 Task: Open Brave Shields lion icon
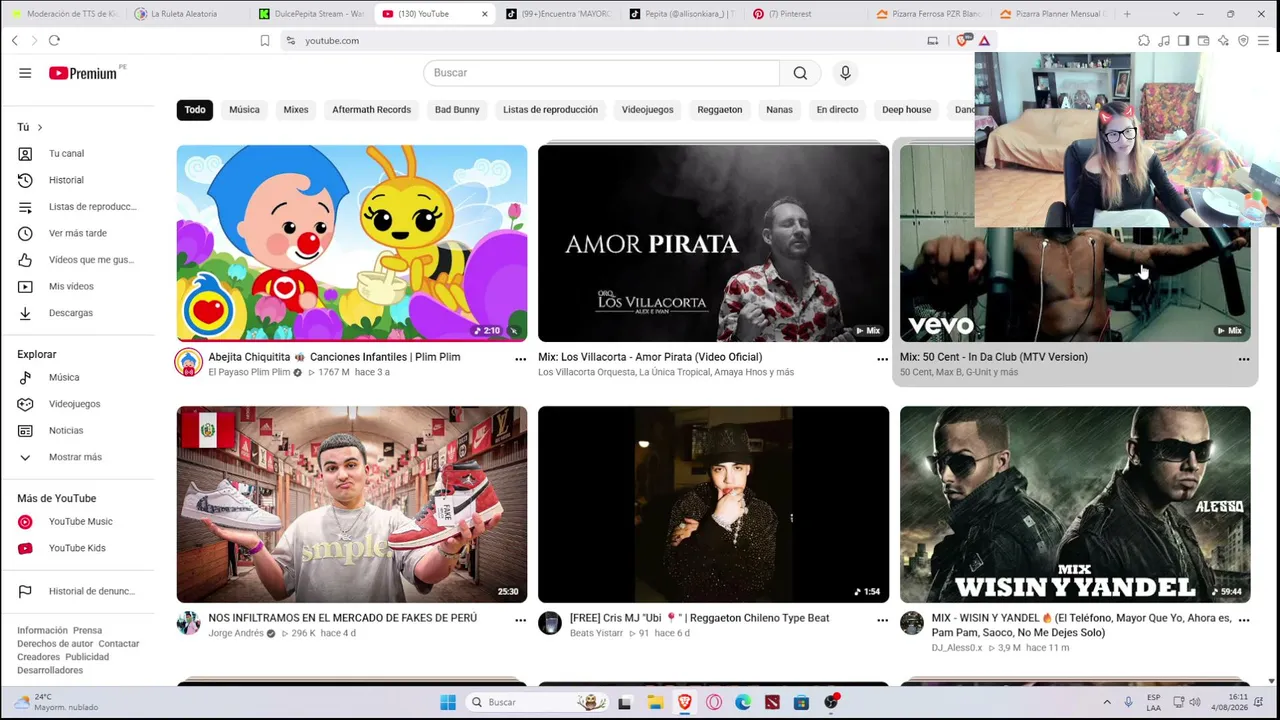click(x=963, y=41)
